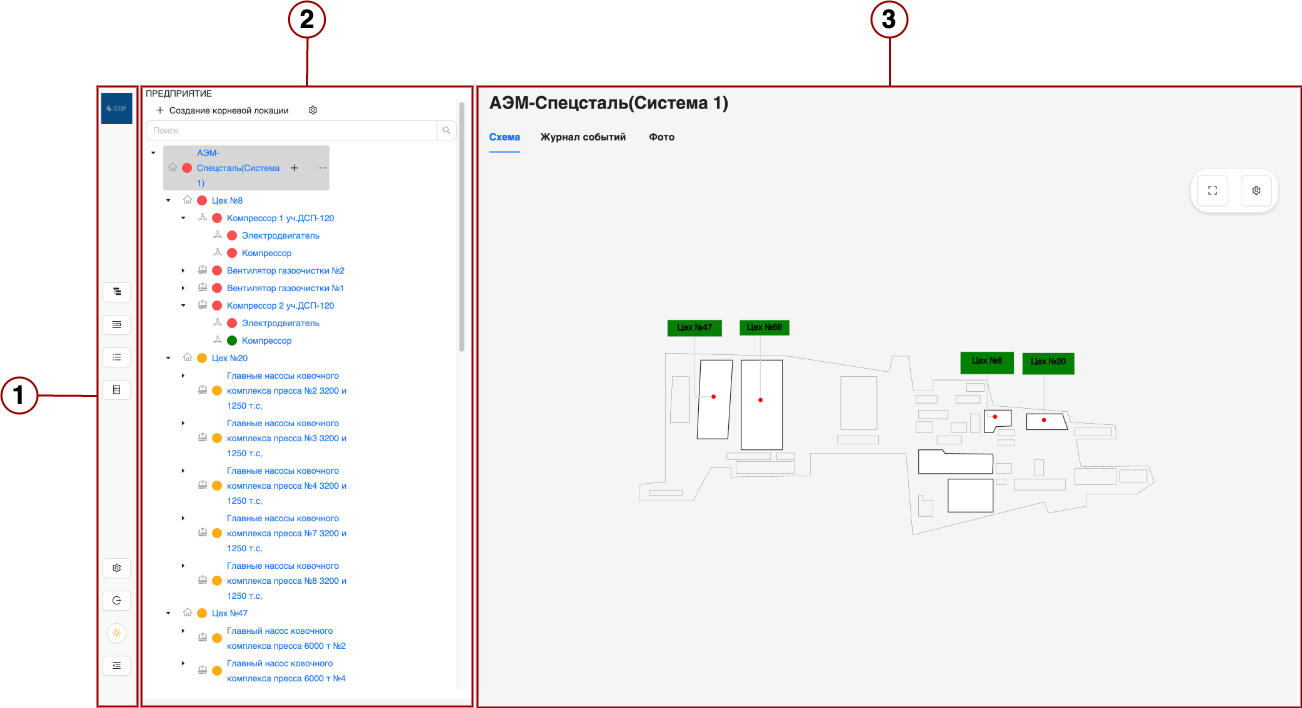Open the Фото tab
The height and width of the screenshot is (708, 1302).
point(662,137)
